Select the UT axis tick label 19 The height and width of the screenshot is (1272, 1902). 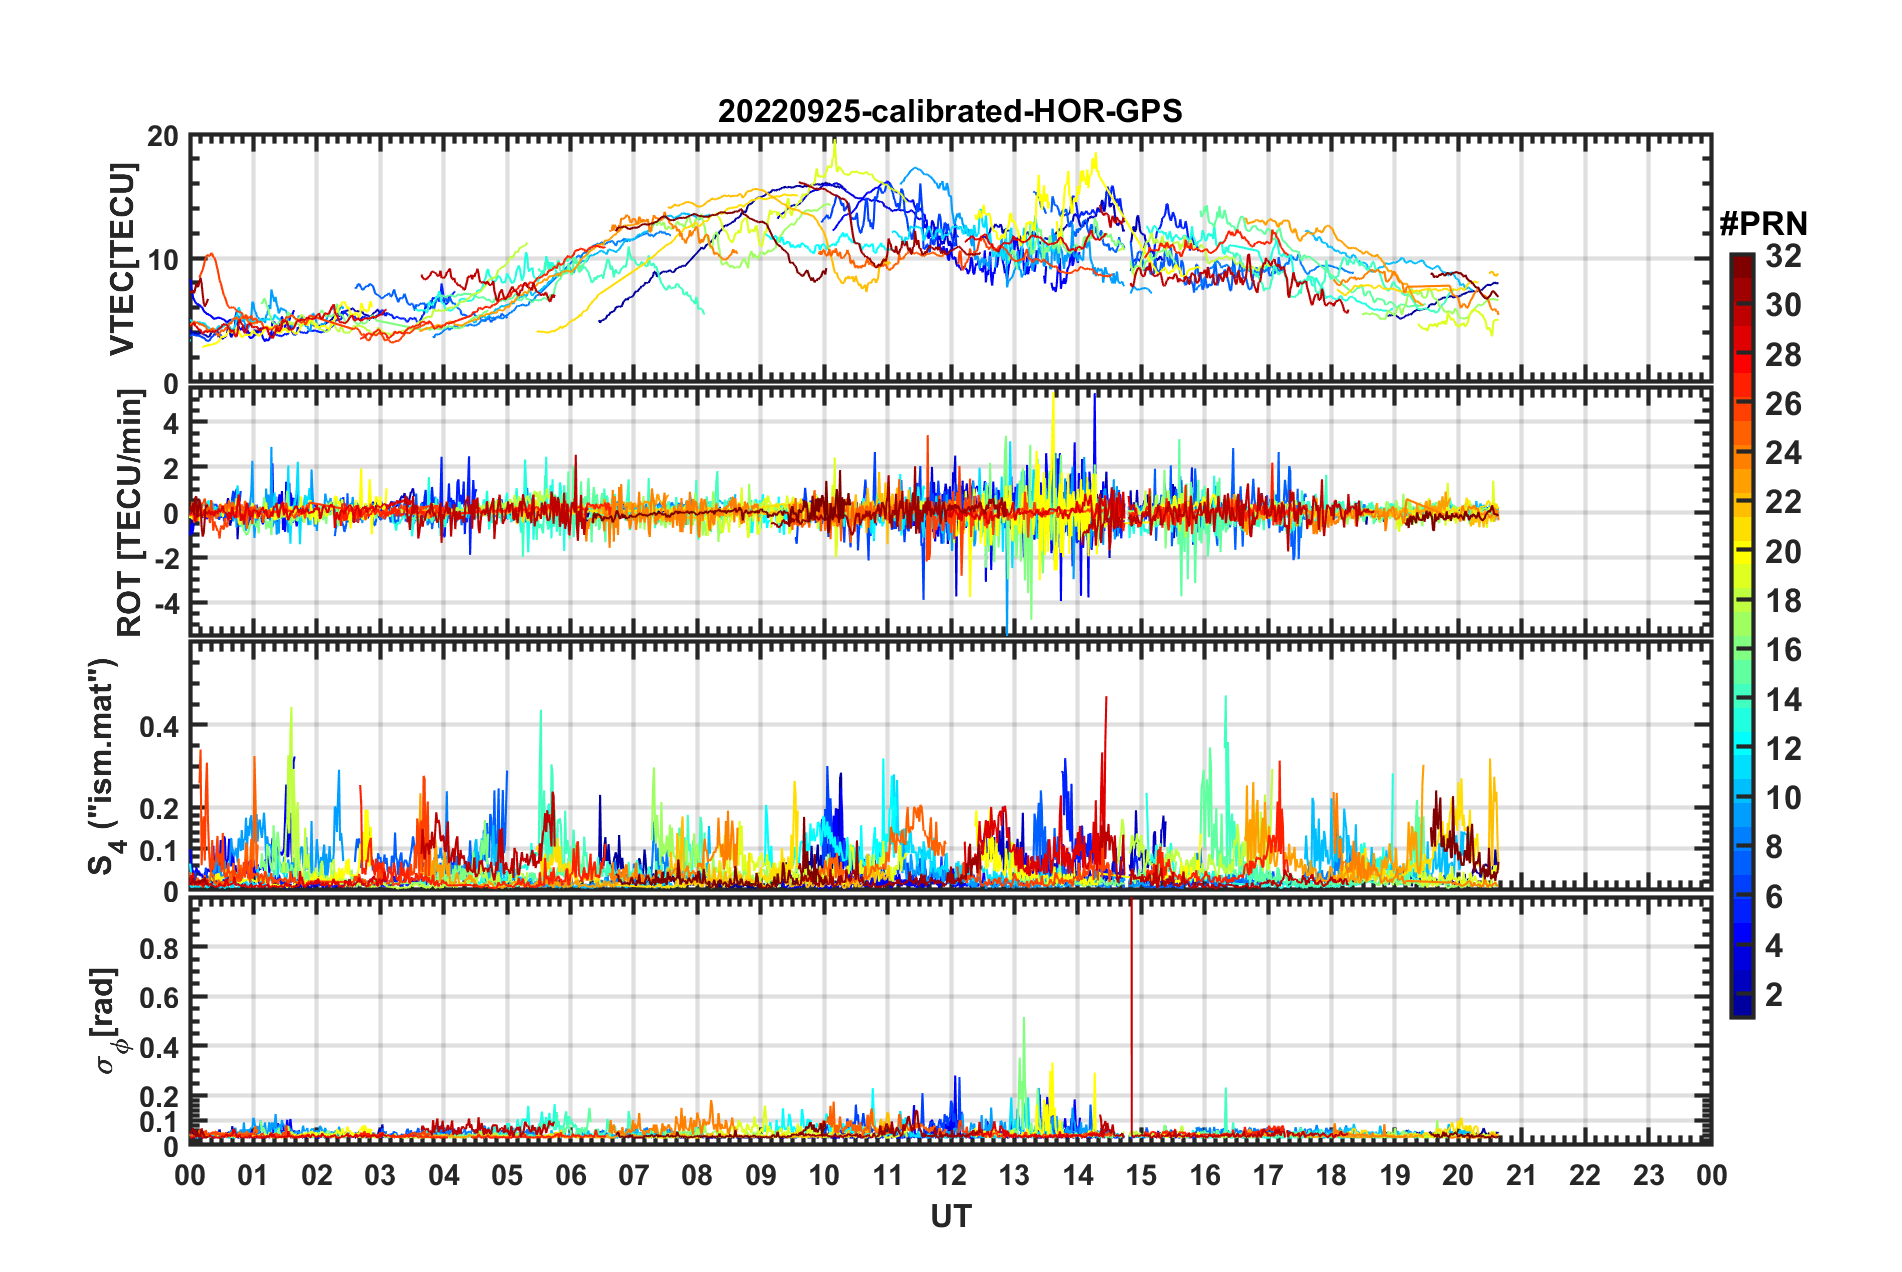pos(1395,1175)
